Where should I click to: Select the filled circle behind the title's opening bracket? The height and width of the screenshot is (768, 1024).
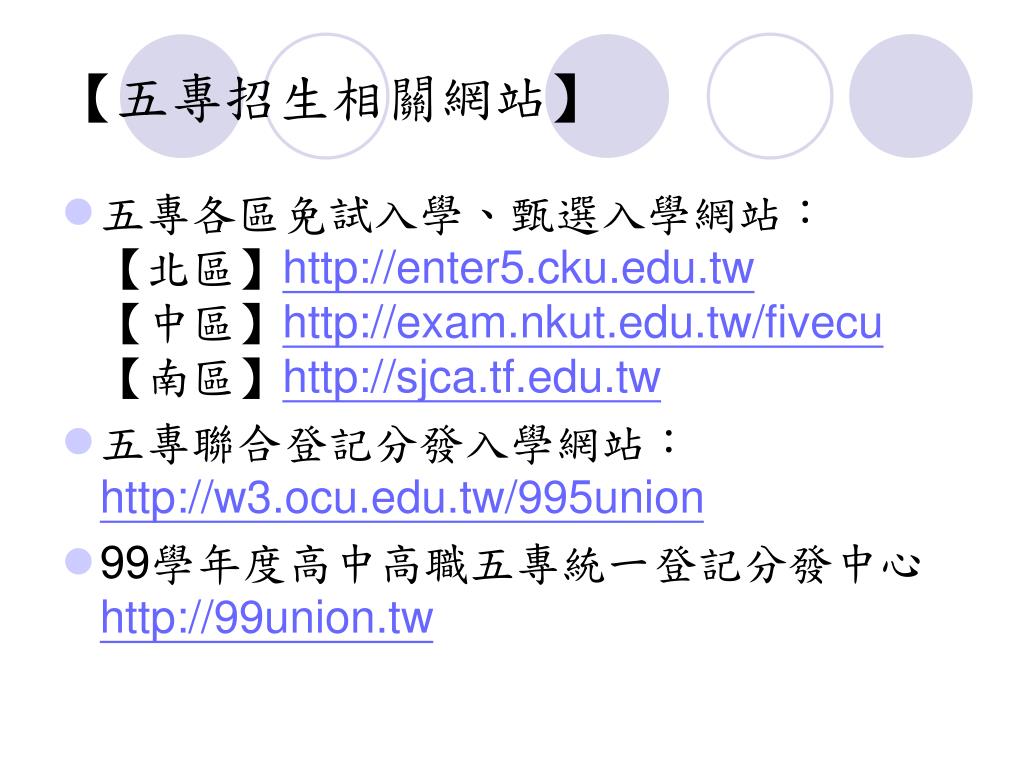tap(182, 96)
